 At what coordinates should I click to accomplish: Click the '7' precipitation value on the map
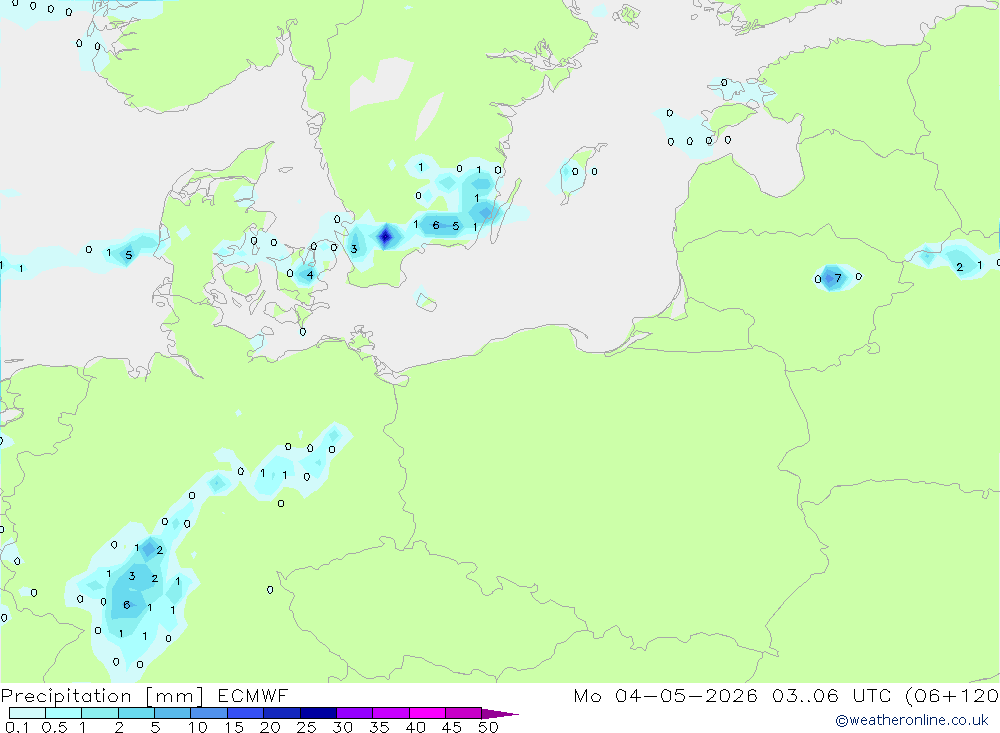(838, 278)
